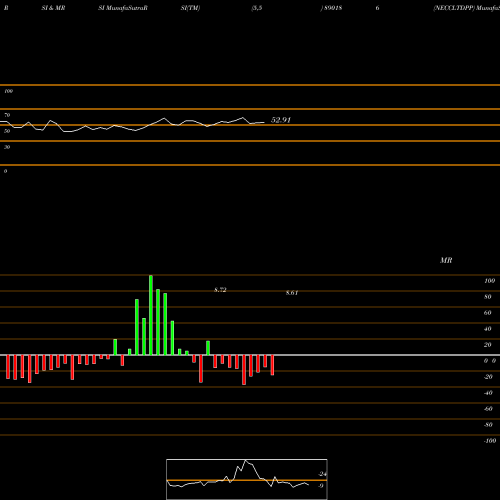Click the "-24" label in the mini chart
The height and width of the screenshot is (500, 500).
322,474
